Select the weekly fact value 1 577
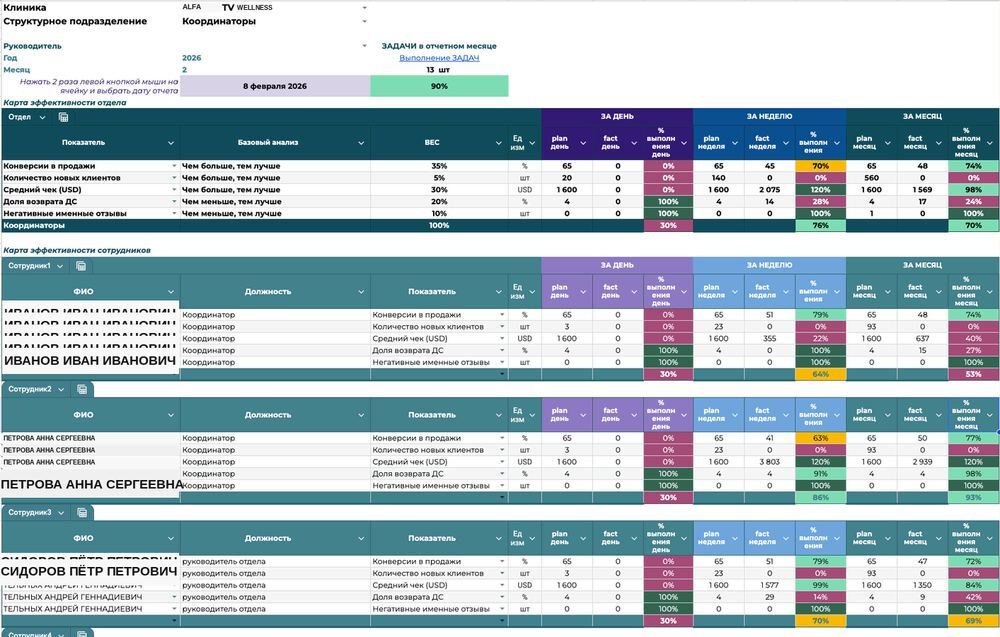Image resolution: width=1000 pixels, height=637 pixels. coord(770,585)
